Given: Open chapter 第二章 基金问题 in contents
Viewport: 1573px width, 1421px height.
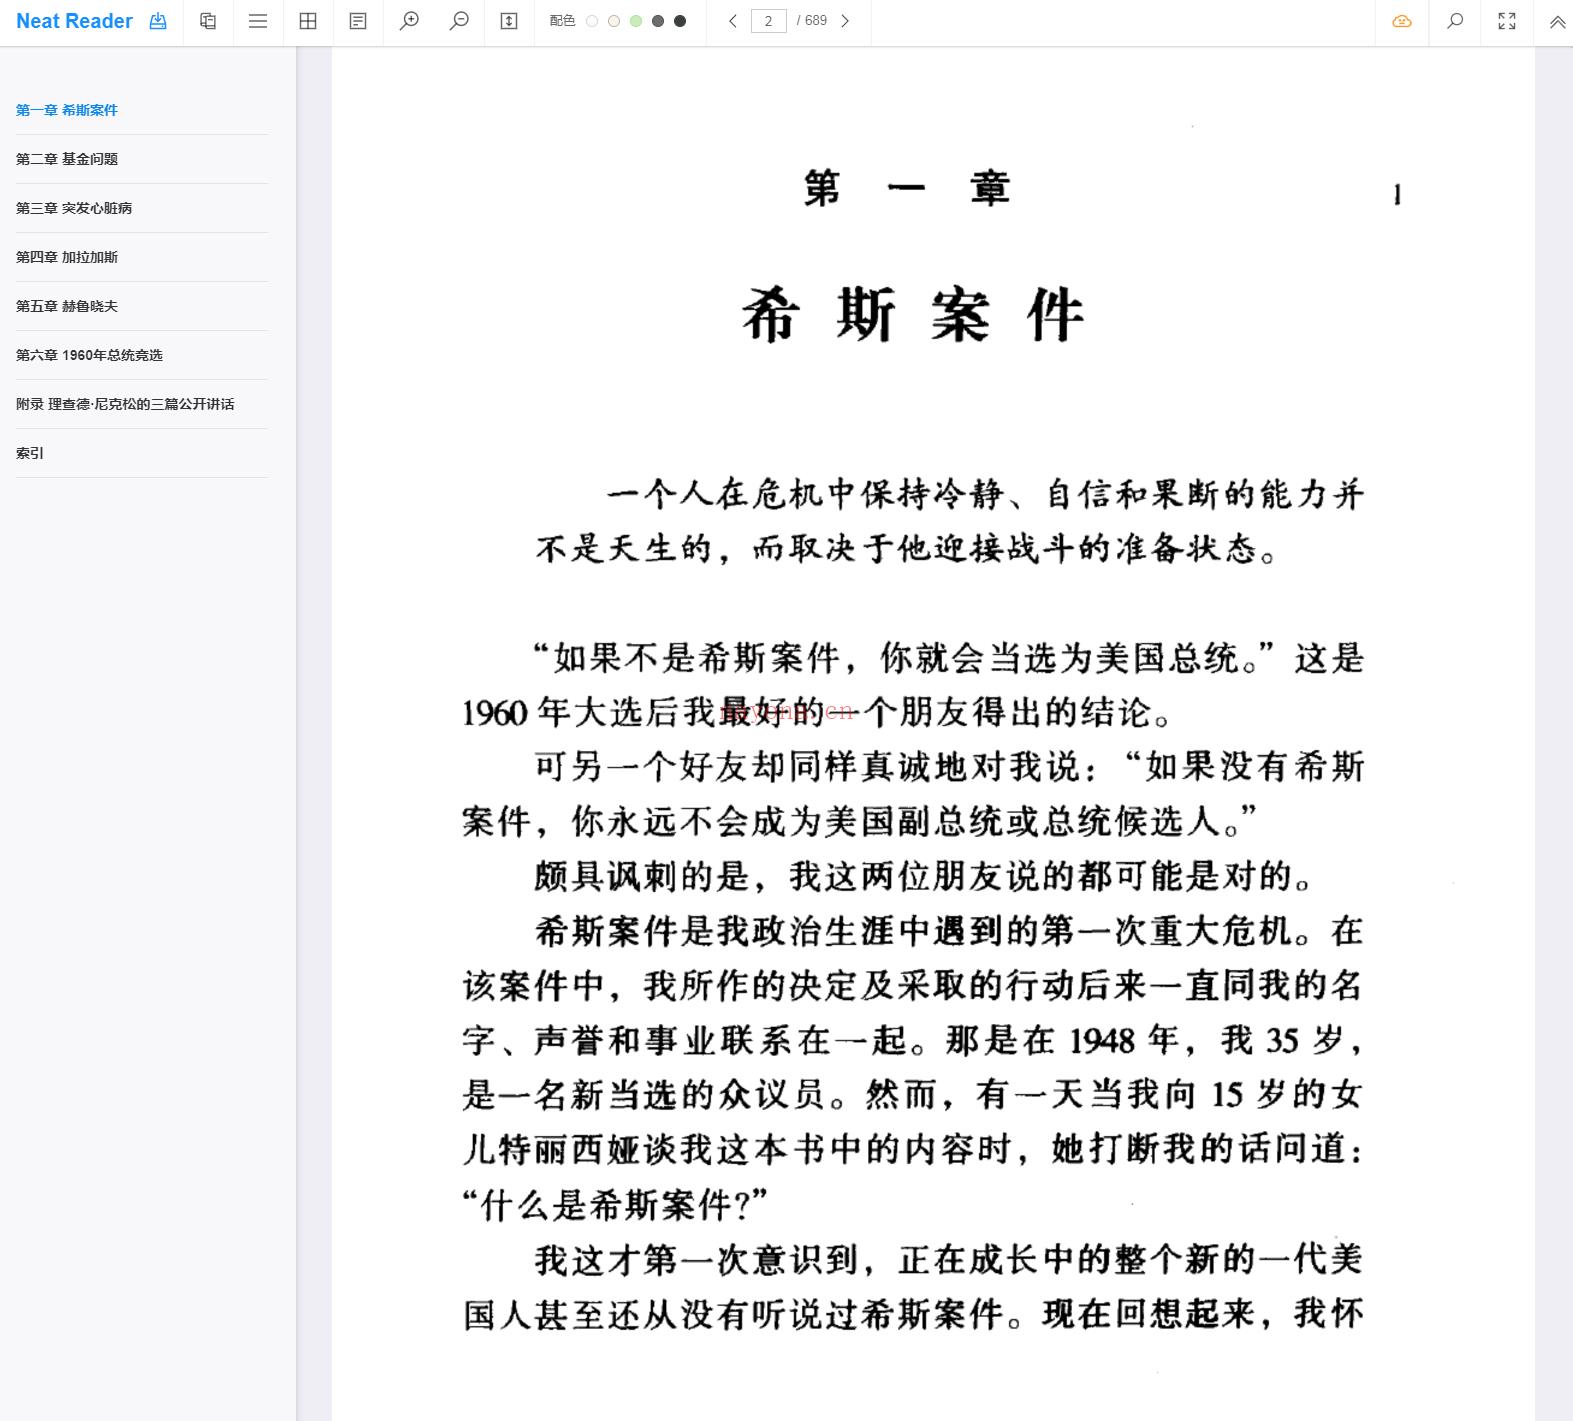Looking at the screenshot, I should point(67,159).
